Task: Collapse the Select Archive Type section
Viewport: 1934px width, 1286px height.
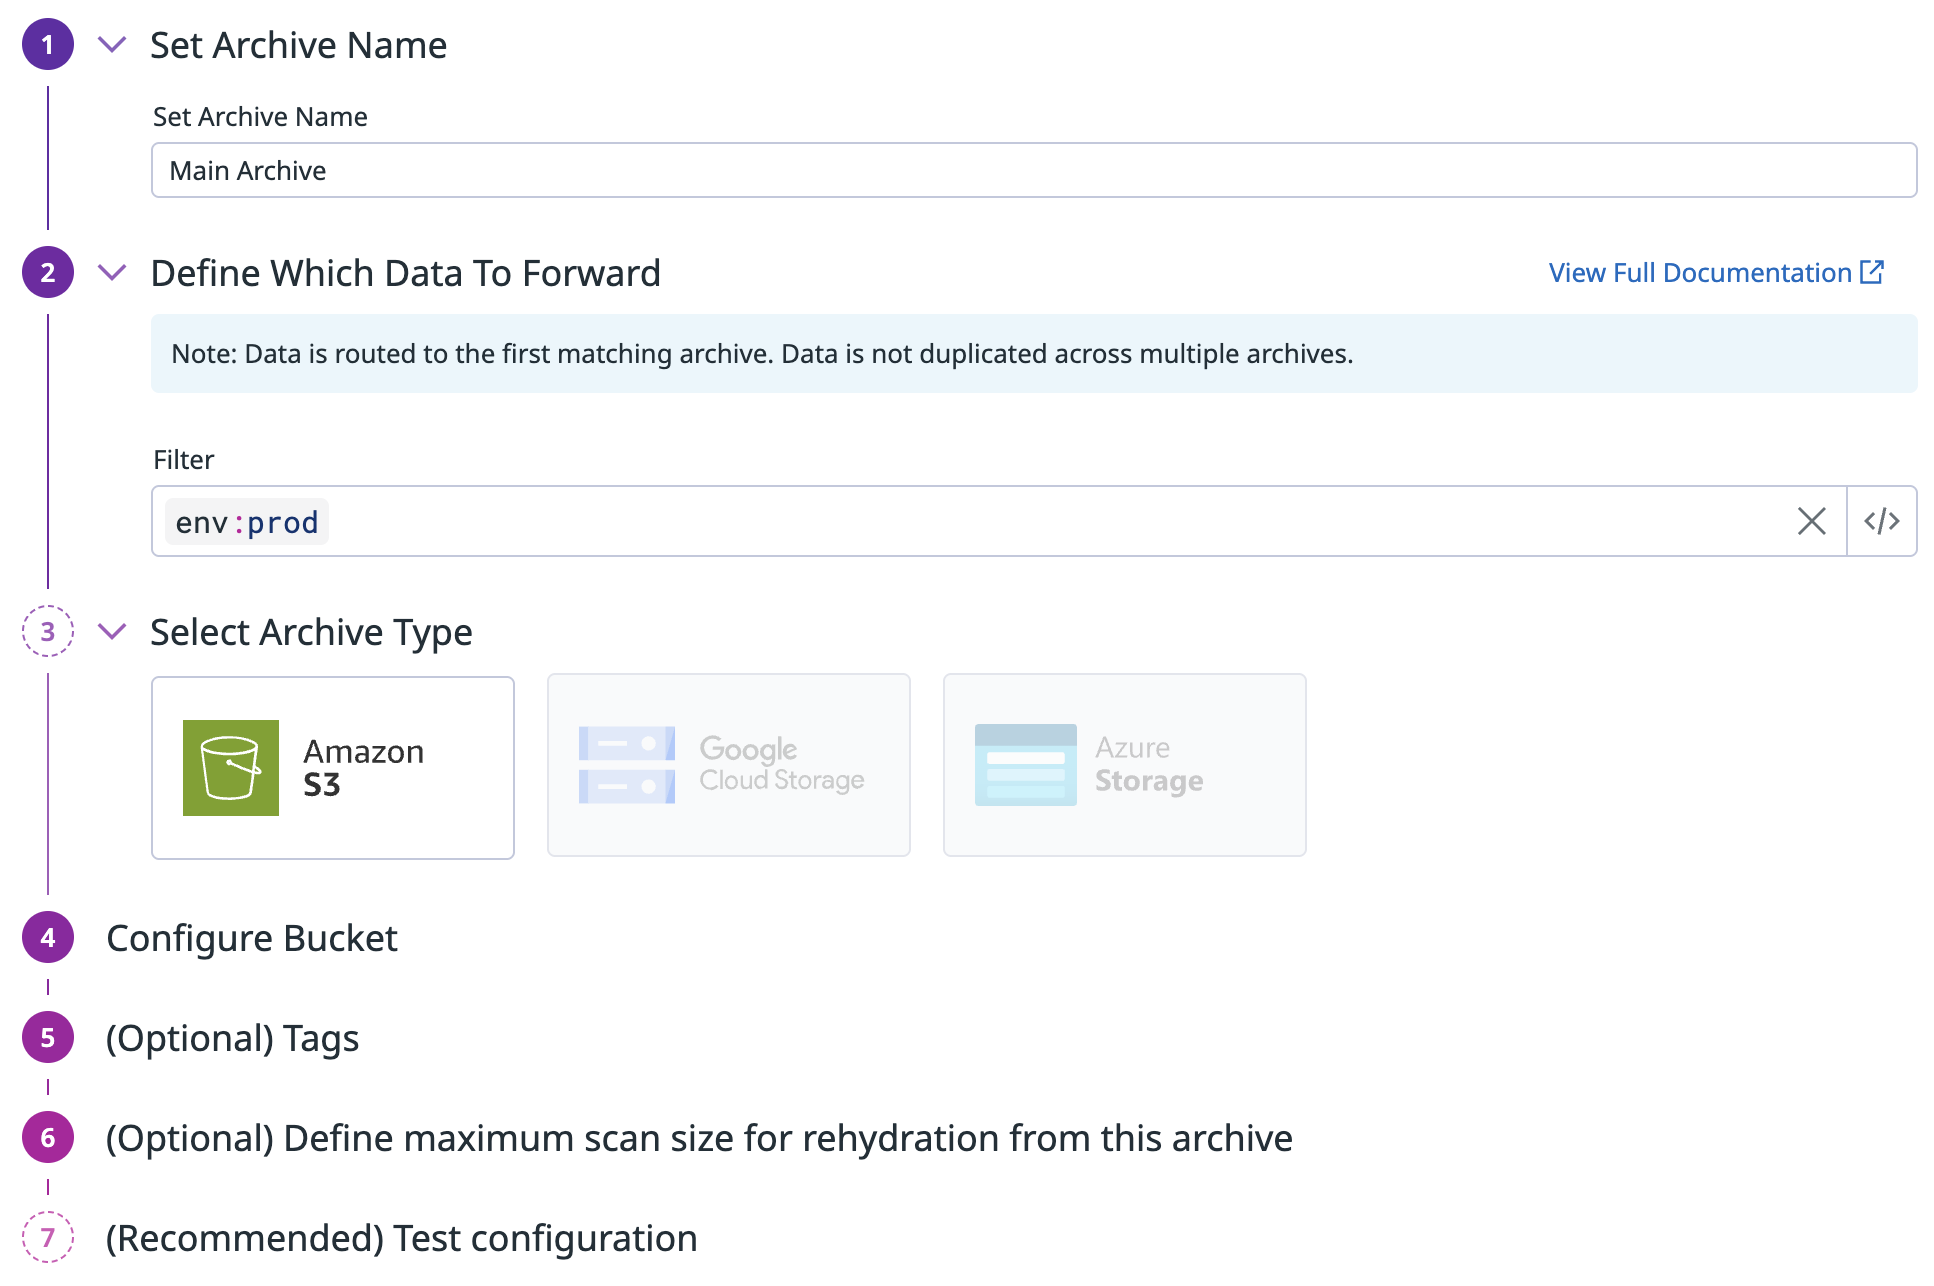Action: click(x=112, y=631)
